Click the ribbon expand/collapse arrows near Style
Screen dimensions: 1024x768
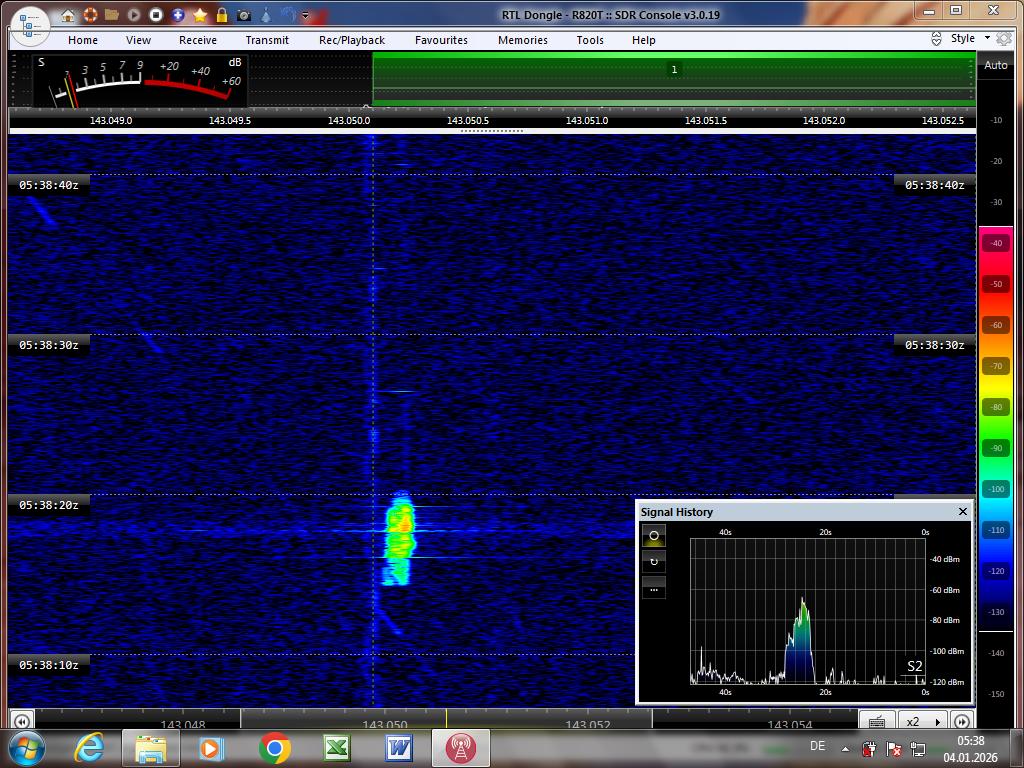(936, 39)
